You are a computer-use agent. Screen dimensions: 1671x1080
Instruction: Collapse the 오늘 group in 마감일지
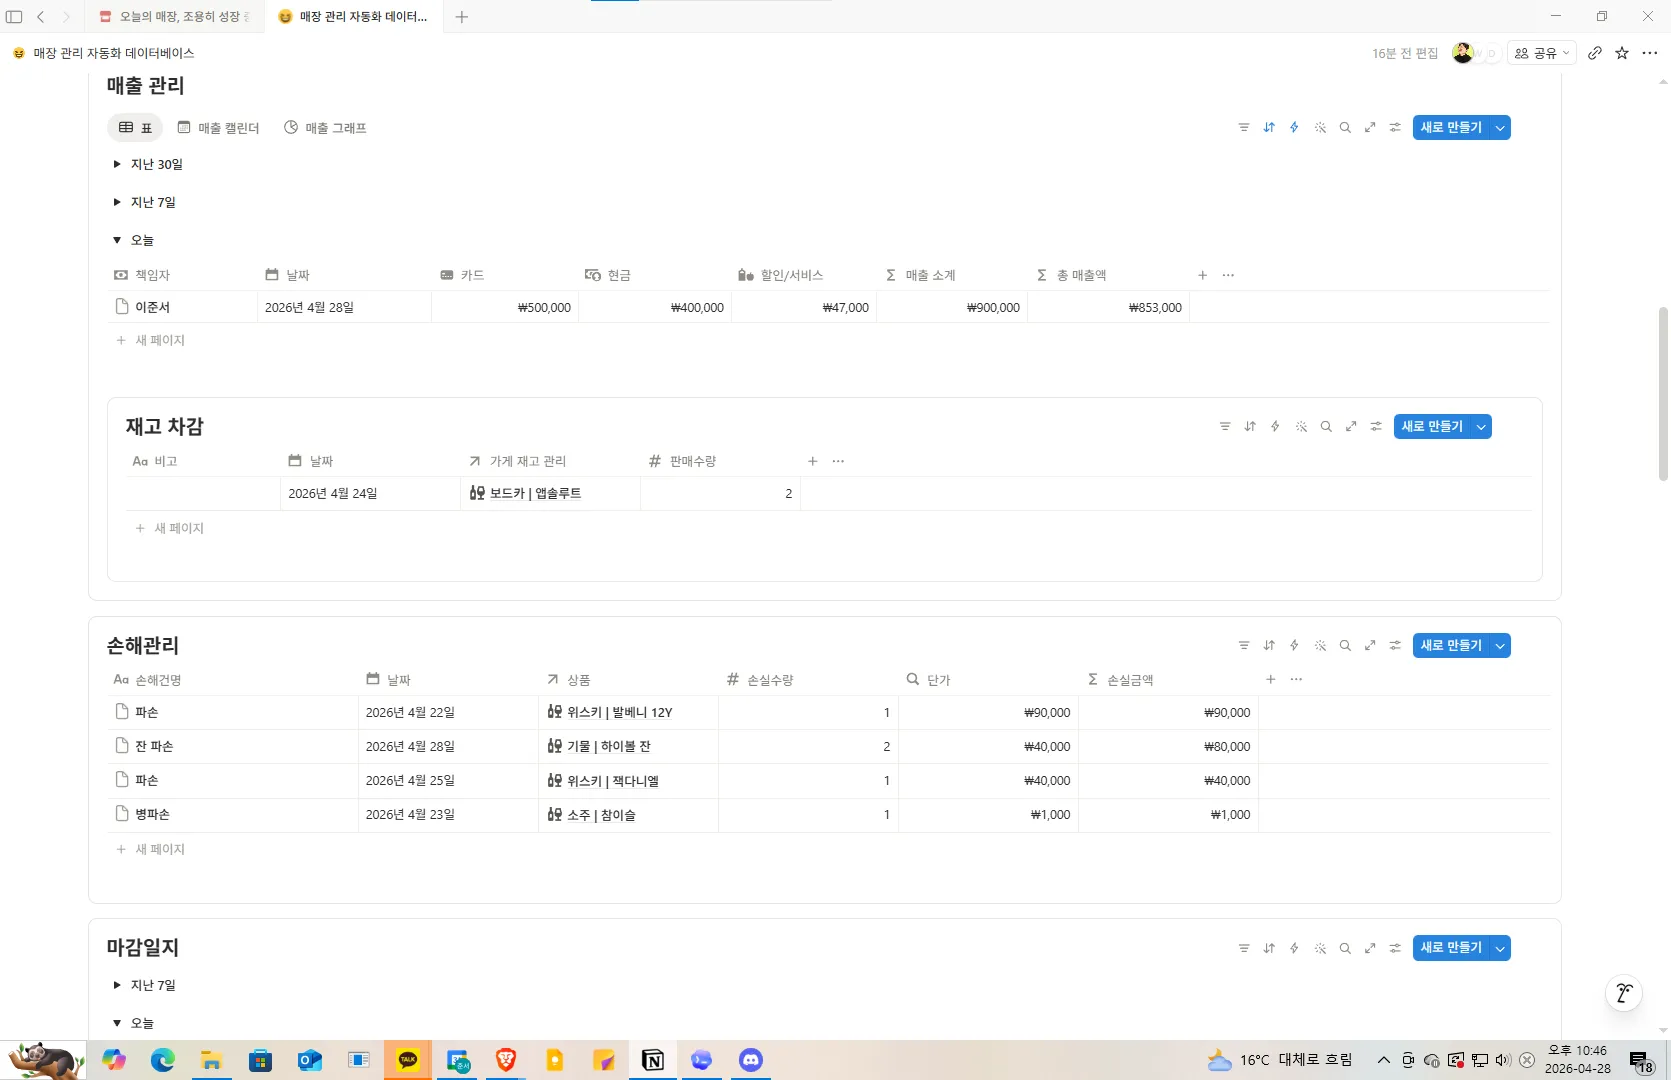click(x=117, y=1023)
